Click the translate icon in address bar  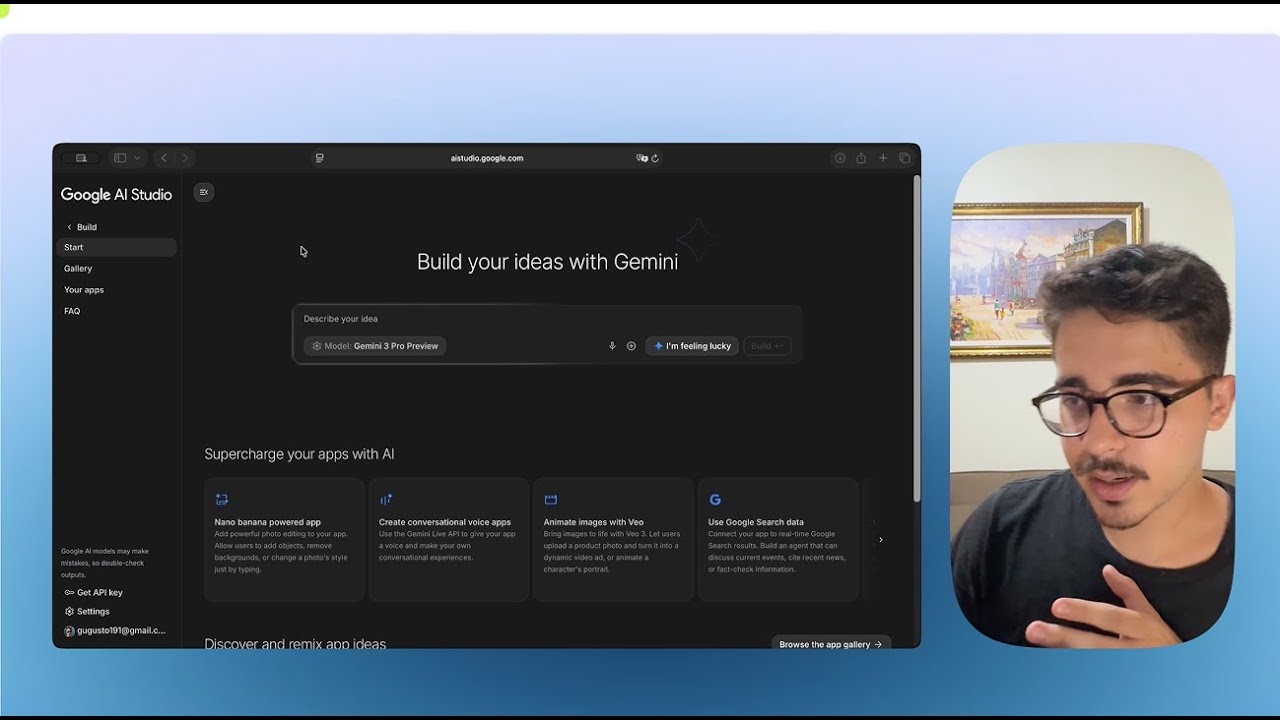coord(642,158)
